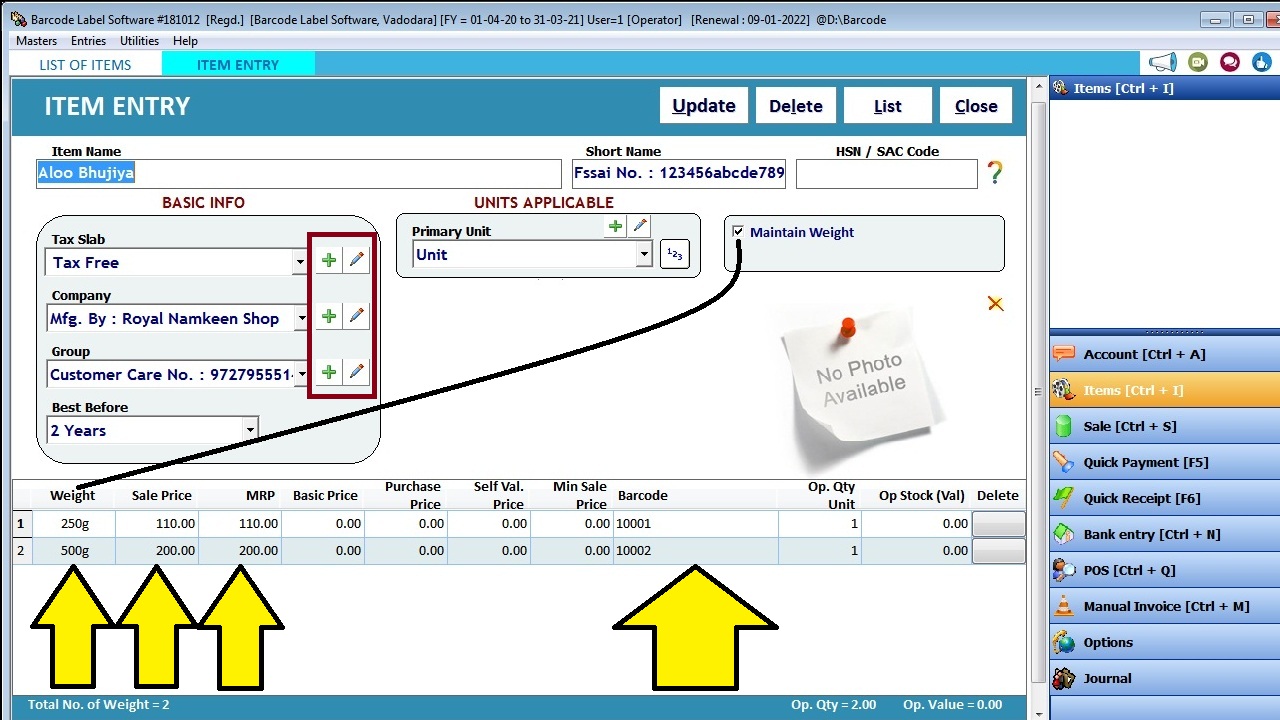Open the Primary Unit dropdown
Screen dimensions: 1280x720
[644, 255]
